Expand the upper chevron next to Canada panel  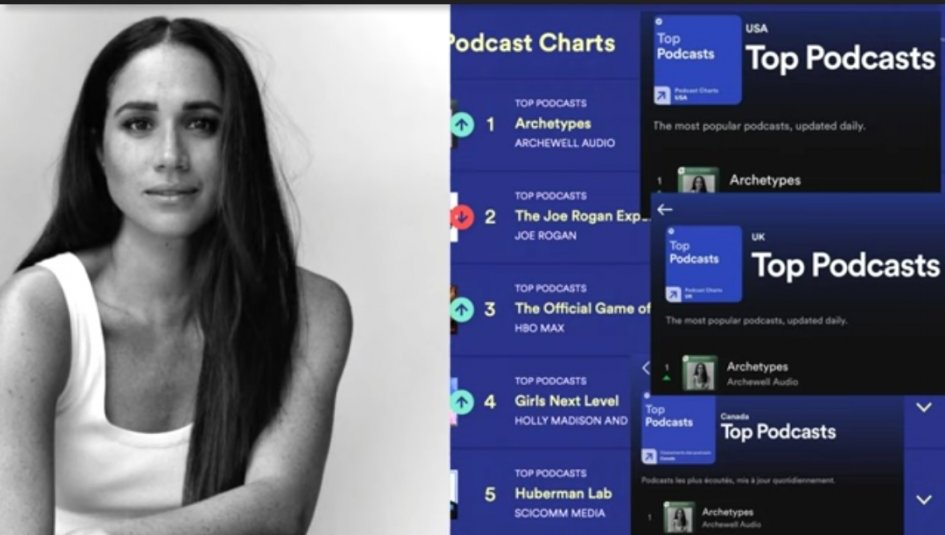tap(924, 408)
